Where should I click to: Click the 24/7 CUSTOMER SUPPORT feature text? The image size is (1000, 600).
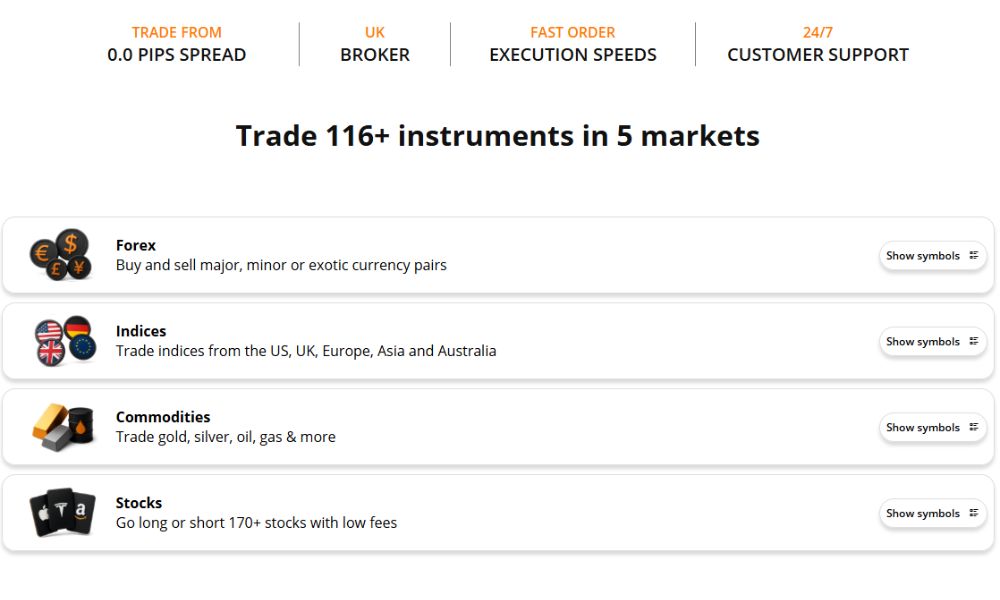[818, 55]
